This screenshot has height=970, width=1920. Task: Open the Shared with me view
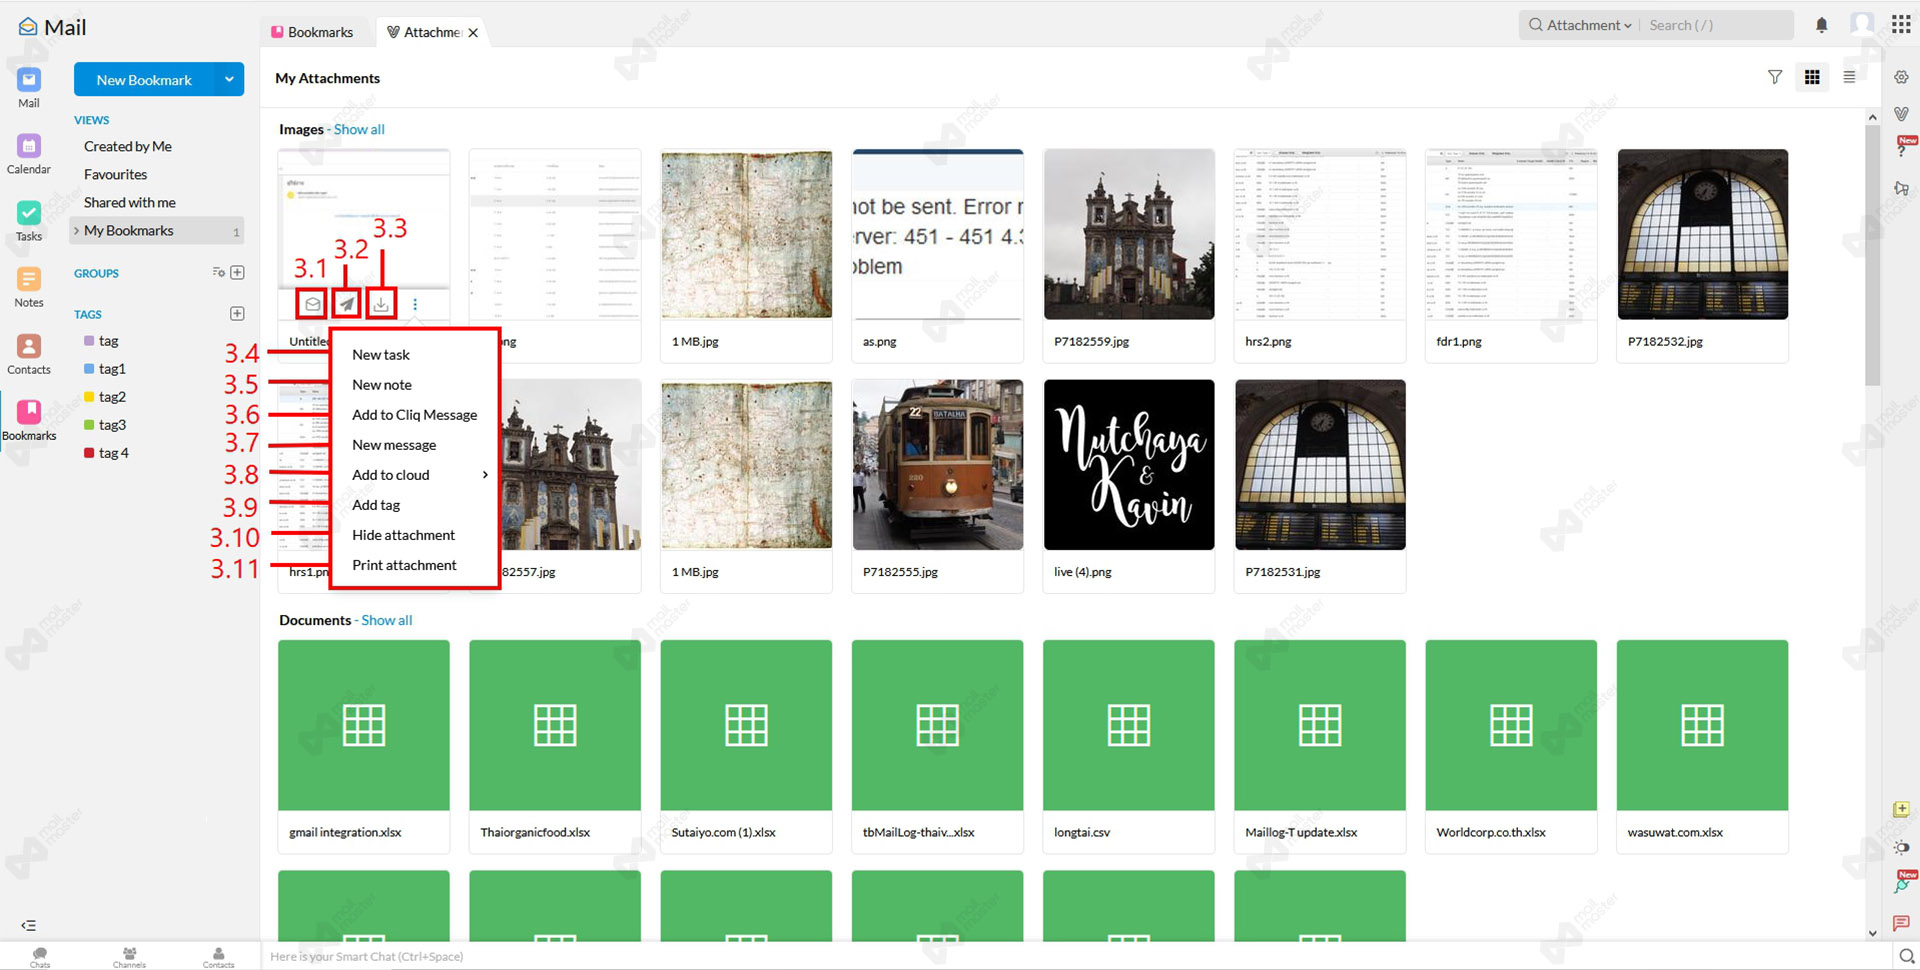point(130,202)
